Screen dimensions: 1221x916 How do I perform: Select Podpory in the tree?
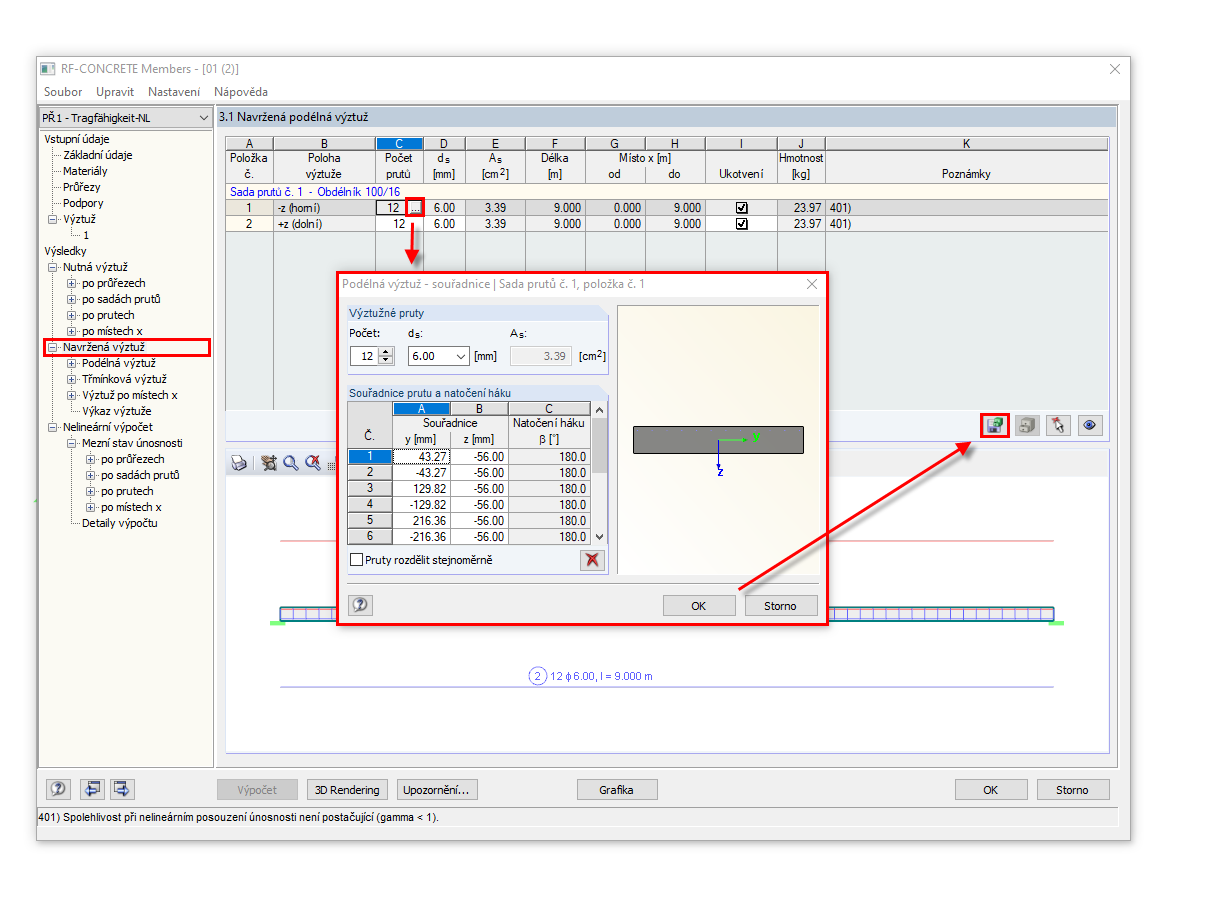click(83, 203)
